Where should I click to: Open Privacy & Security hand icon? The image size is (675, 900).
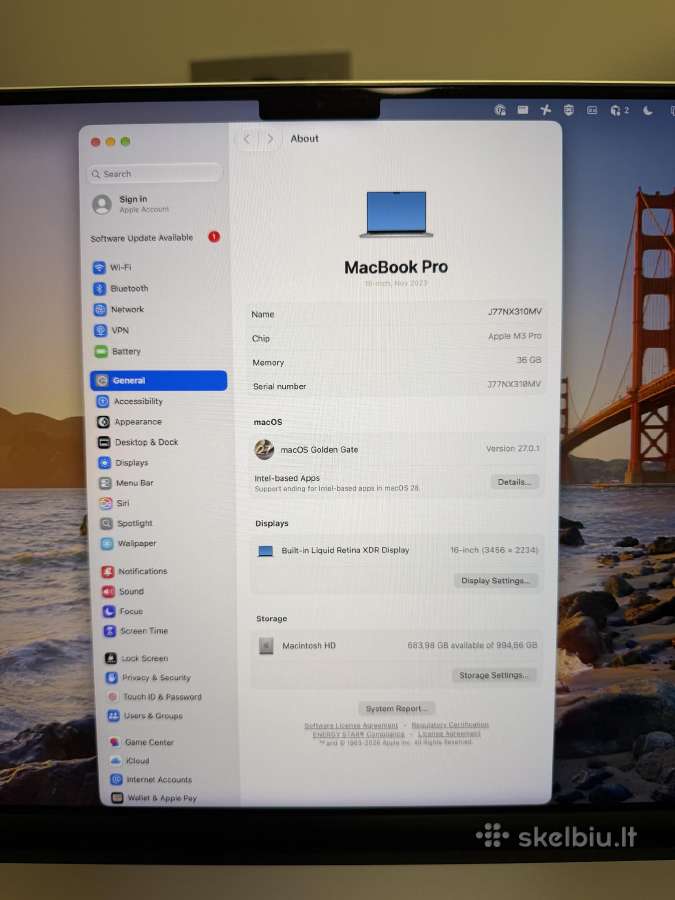112,678
